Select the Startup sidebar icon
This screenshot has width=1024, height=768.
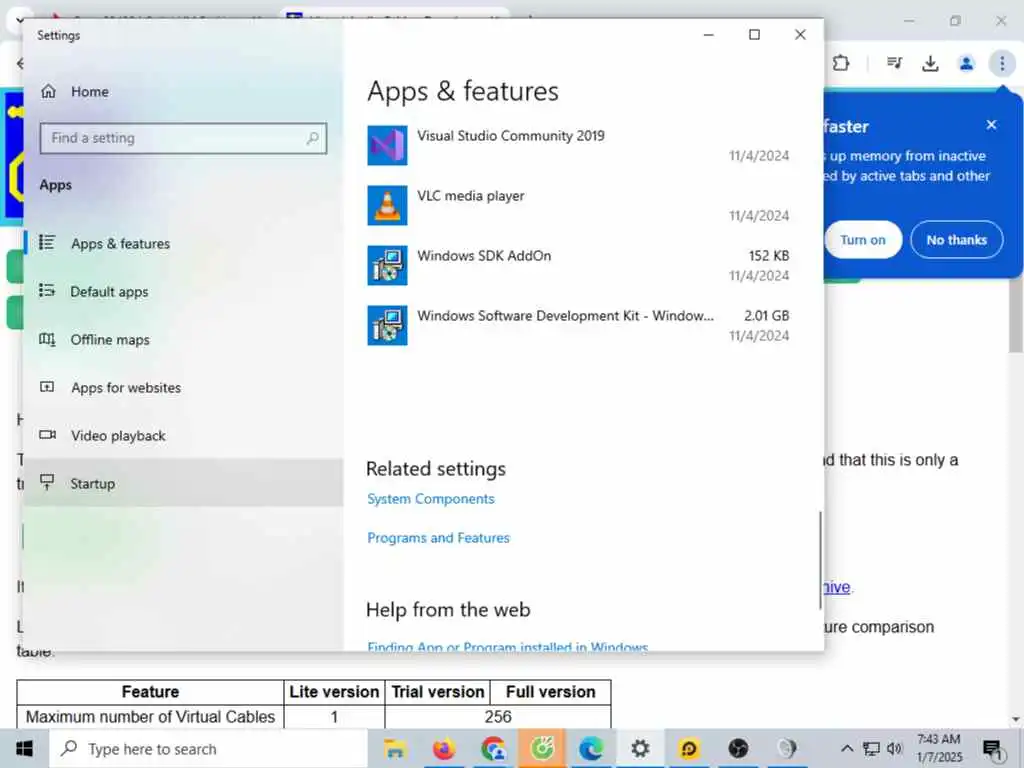[x=47, y=483]
